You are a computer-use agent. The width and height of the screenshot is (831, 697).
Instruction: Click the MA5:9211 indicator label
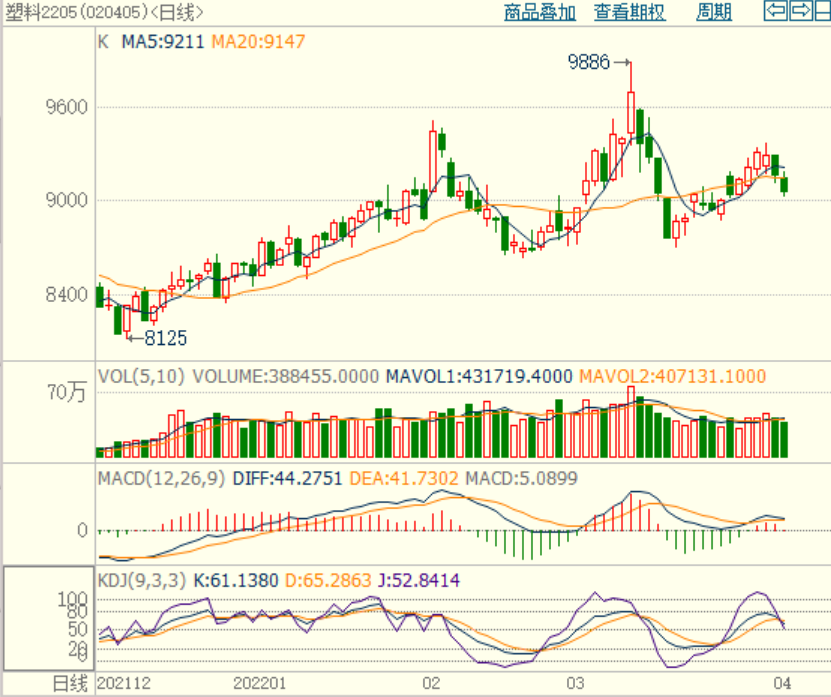163,43
